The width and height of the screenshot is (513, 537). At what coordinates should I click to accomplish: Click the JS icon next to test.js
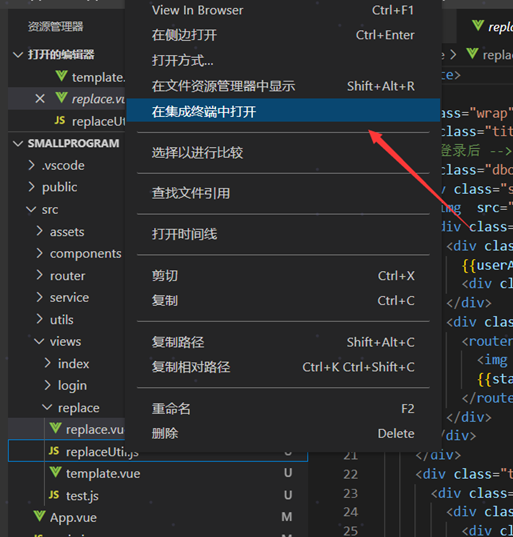(54, 495)
